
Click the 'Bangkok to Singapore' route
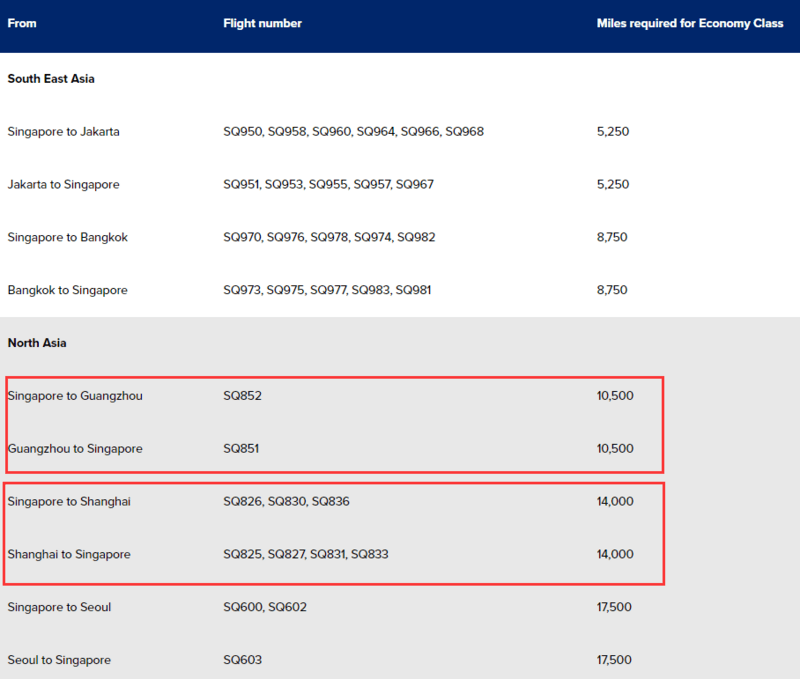pyautogui.click(x=67, y=290)
